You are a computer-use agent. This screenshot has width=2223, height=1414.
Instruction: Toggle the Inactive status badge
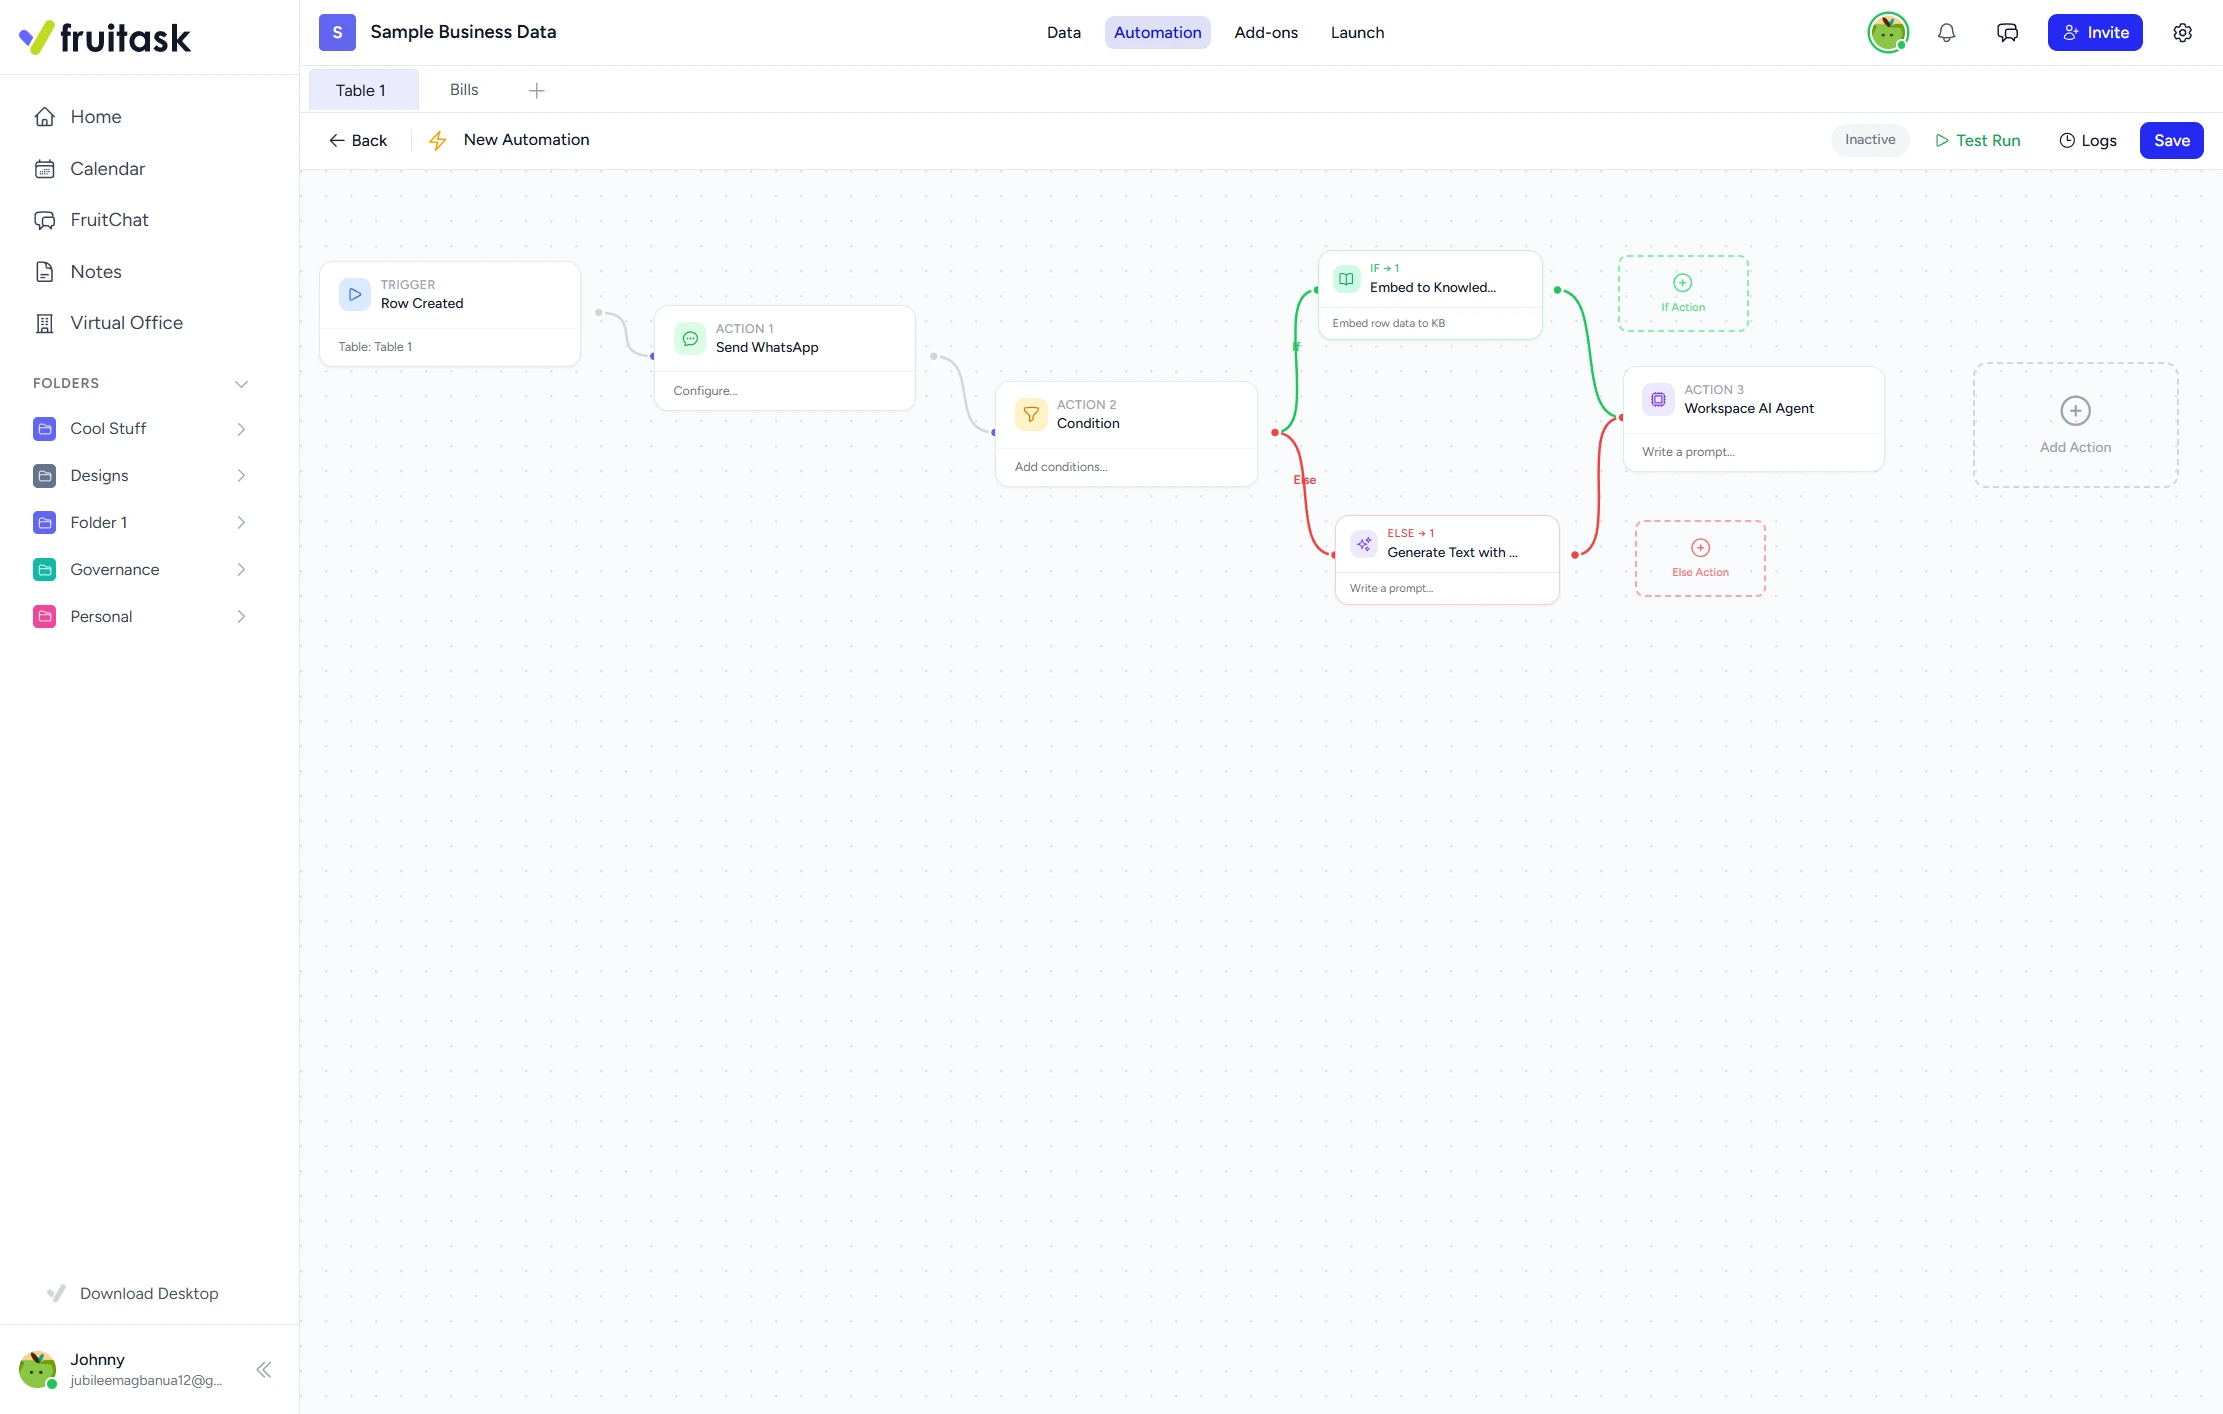(1870, 140)
